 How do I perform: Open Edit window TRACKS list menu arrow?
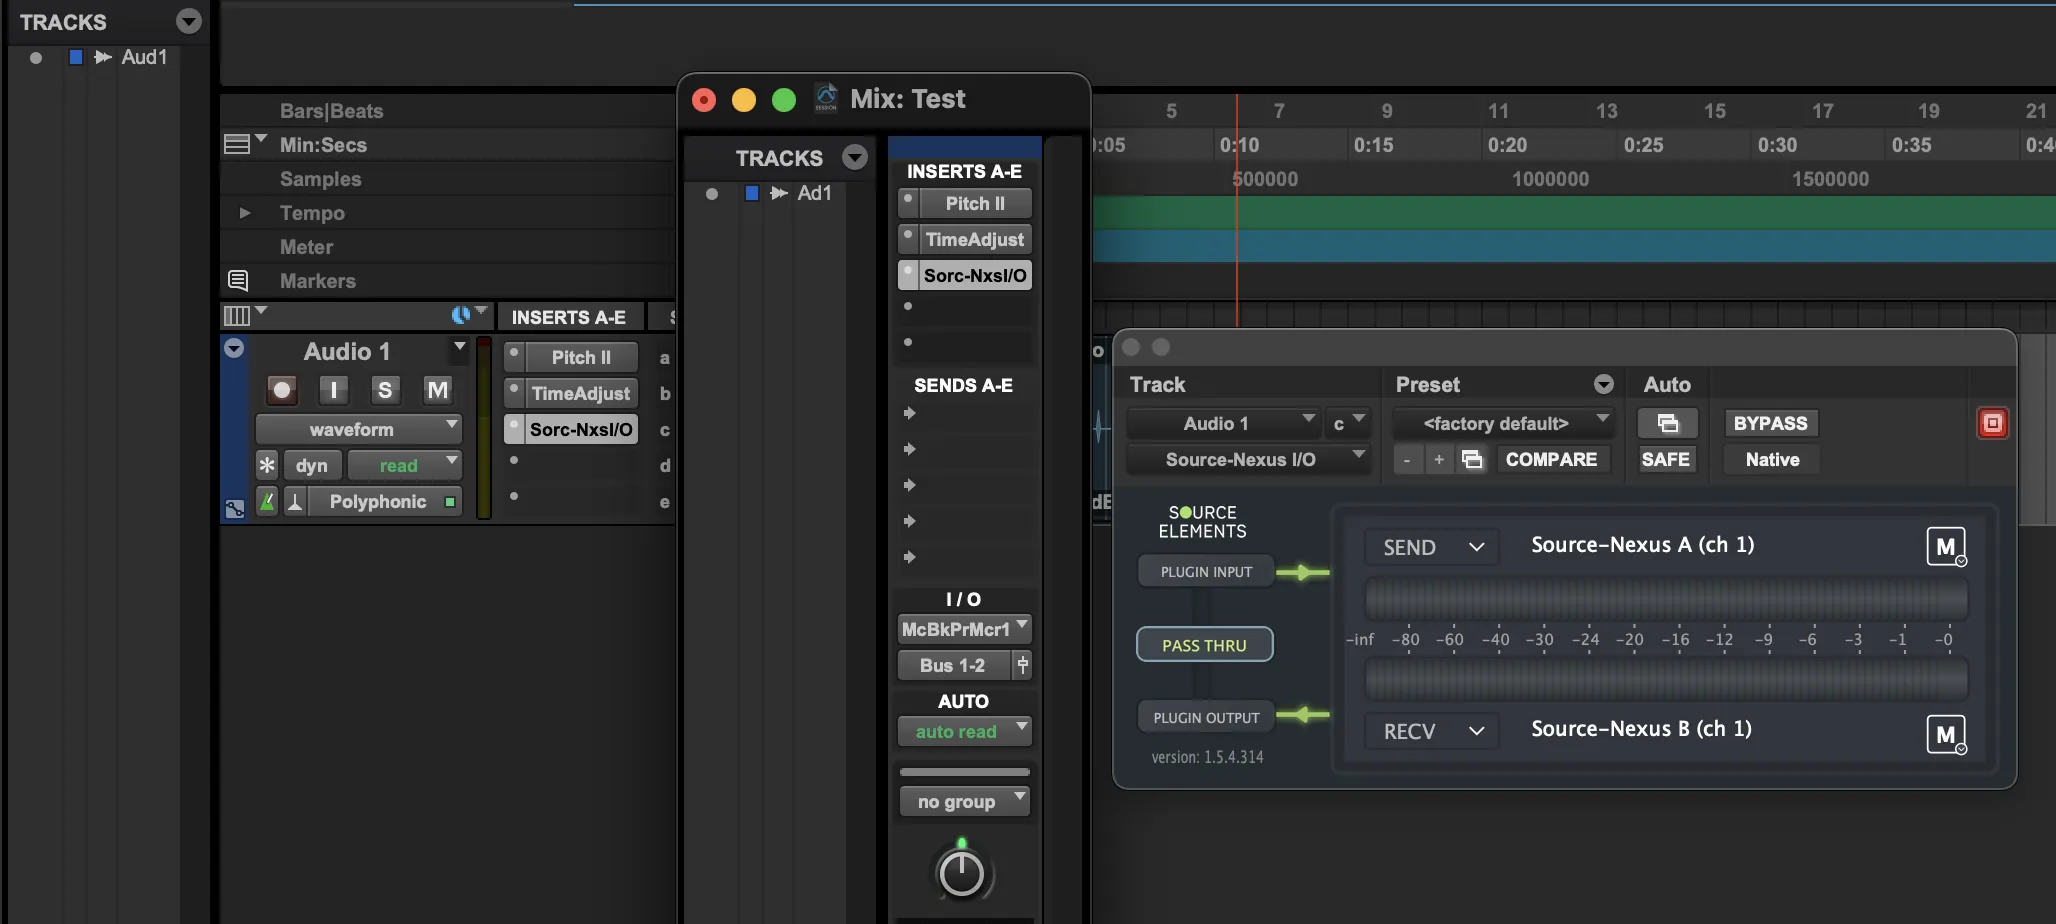(188, 21)
